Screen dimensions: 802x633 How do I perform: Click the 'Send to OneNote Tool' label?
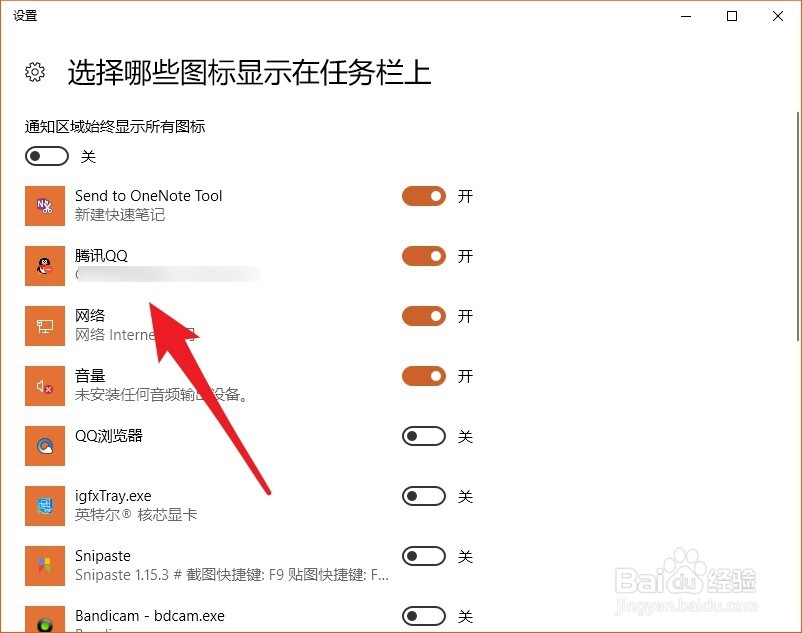[x=148, y=196]
